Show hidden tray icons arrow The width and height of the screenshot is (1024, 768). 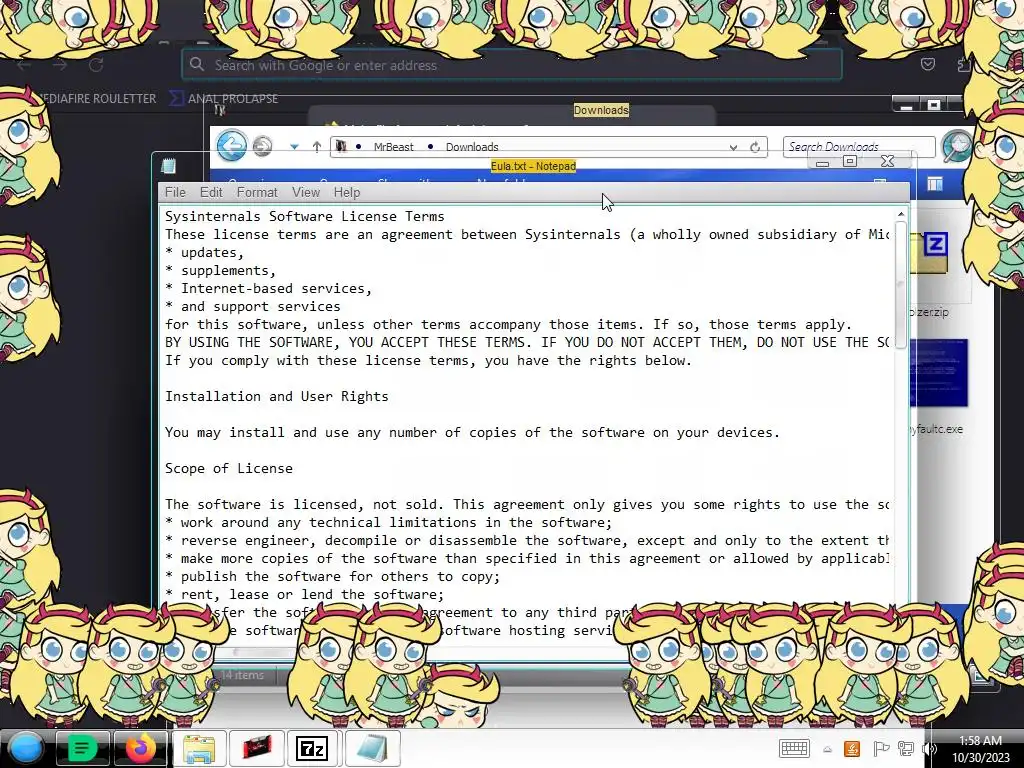click(827, 750)
